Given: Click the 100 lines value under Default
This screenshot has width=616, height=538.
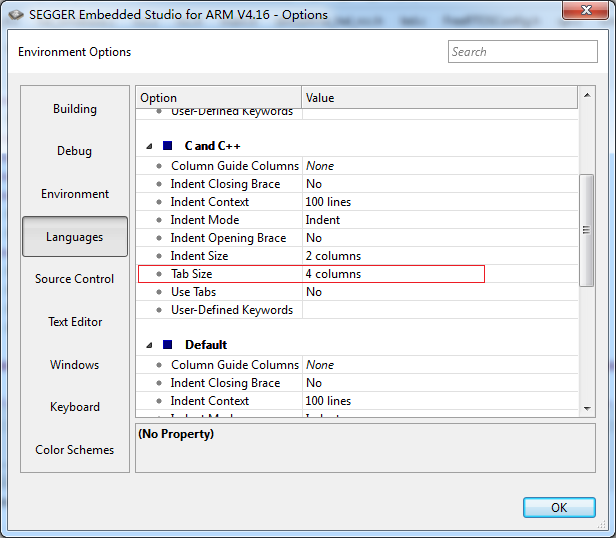Looking at the screenshot, I should tap(328, 401).
